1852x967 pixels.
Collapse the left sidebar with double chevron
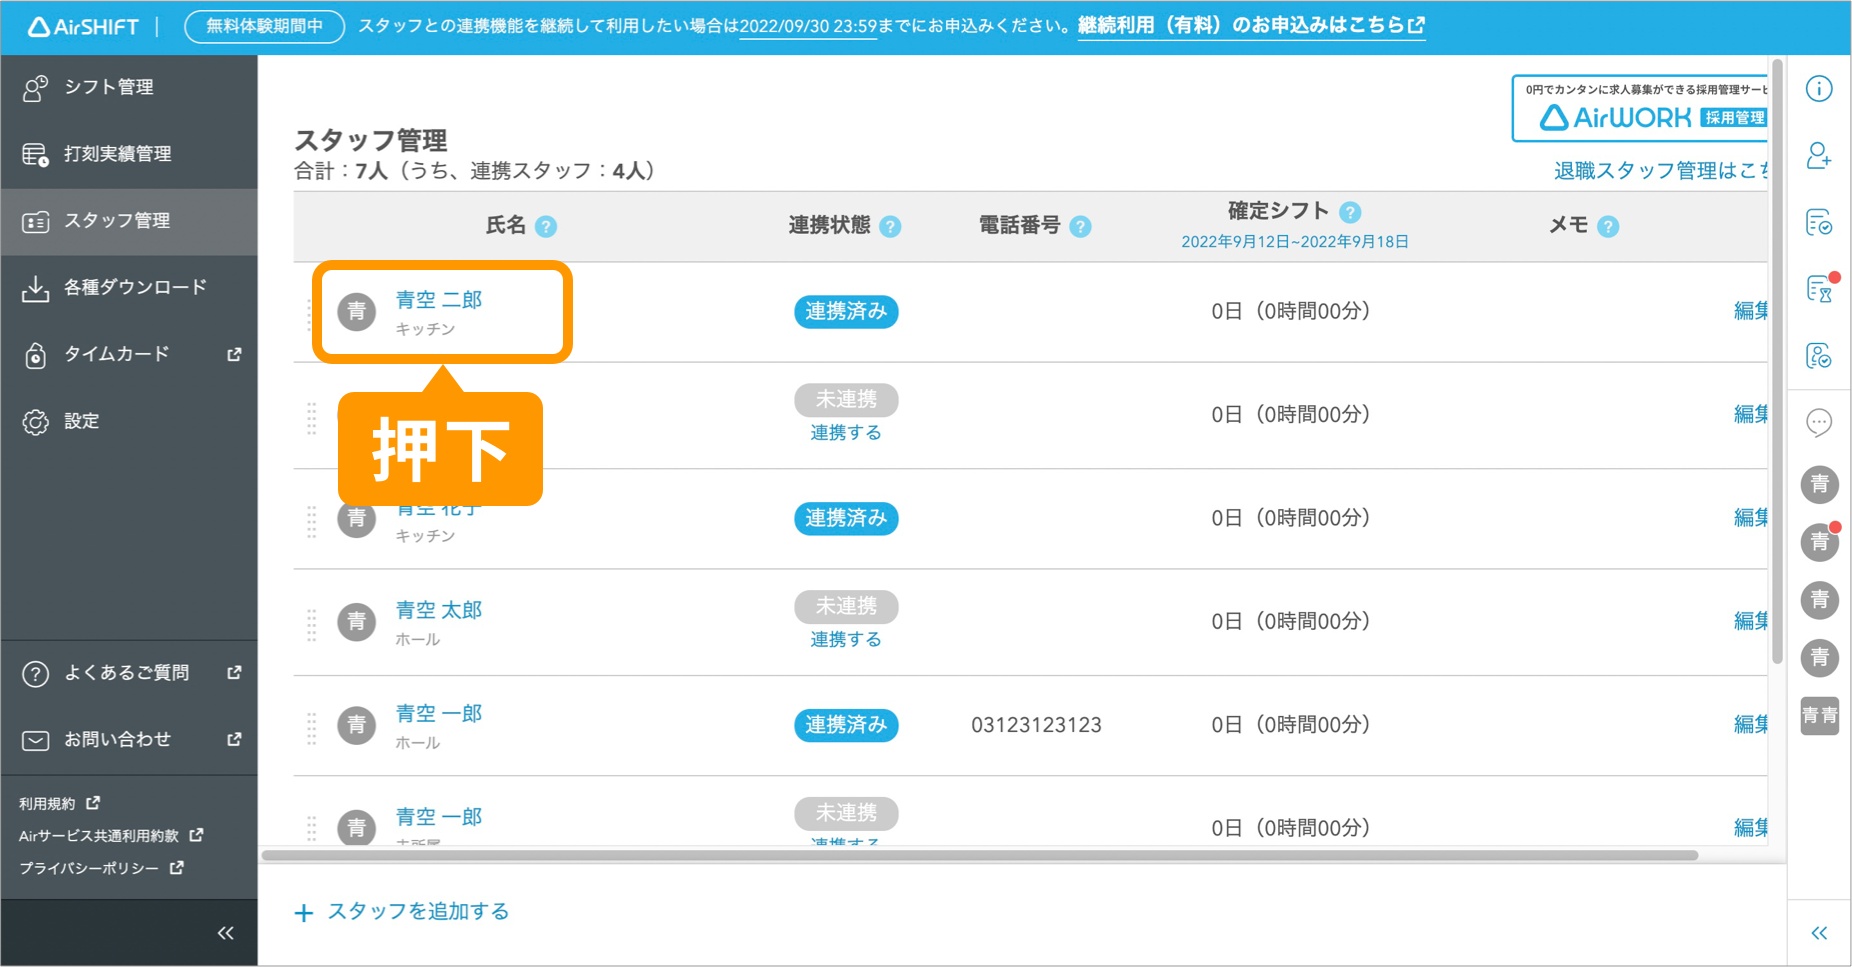226,933
